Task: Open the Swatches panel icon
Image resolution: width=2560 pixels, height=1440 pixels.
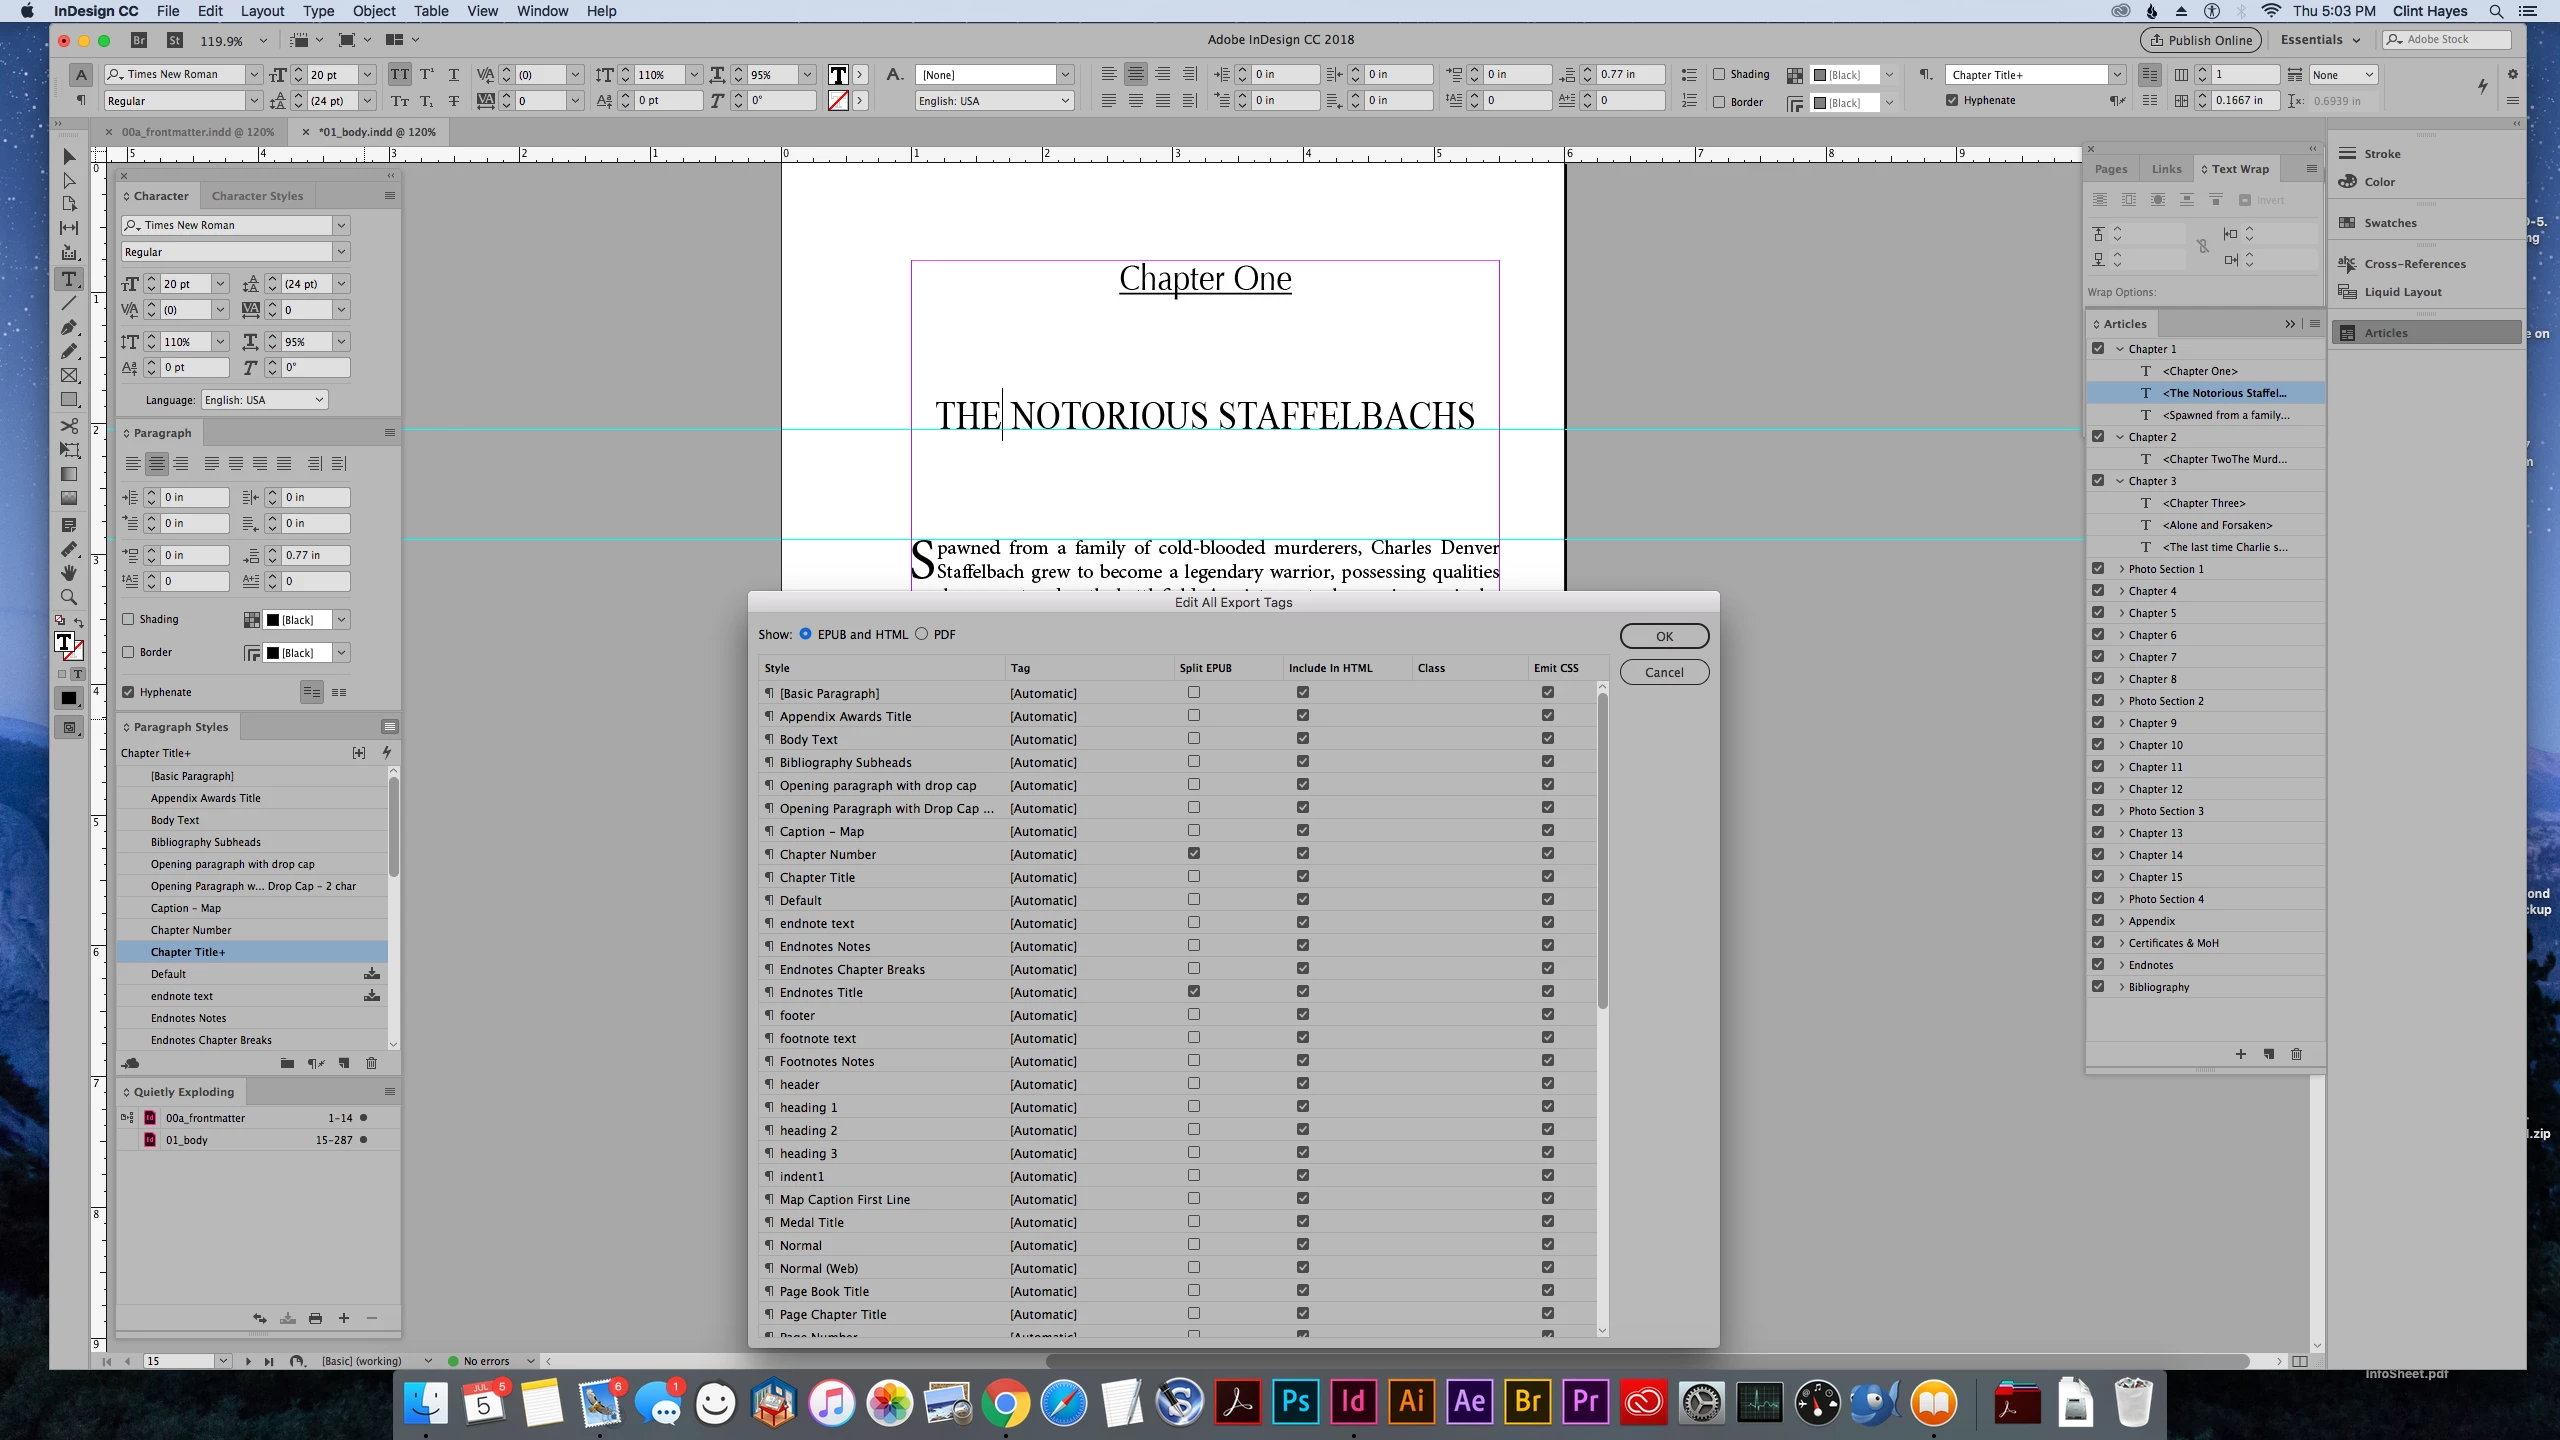Action: pyautogui.click(x=2347, y=223)
